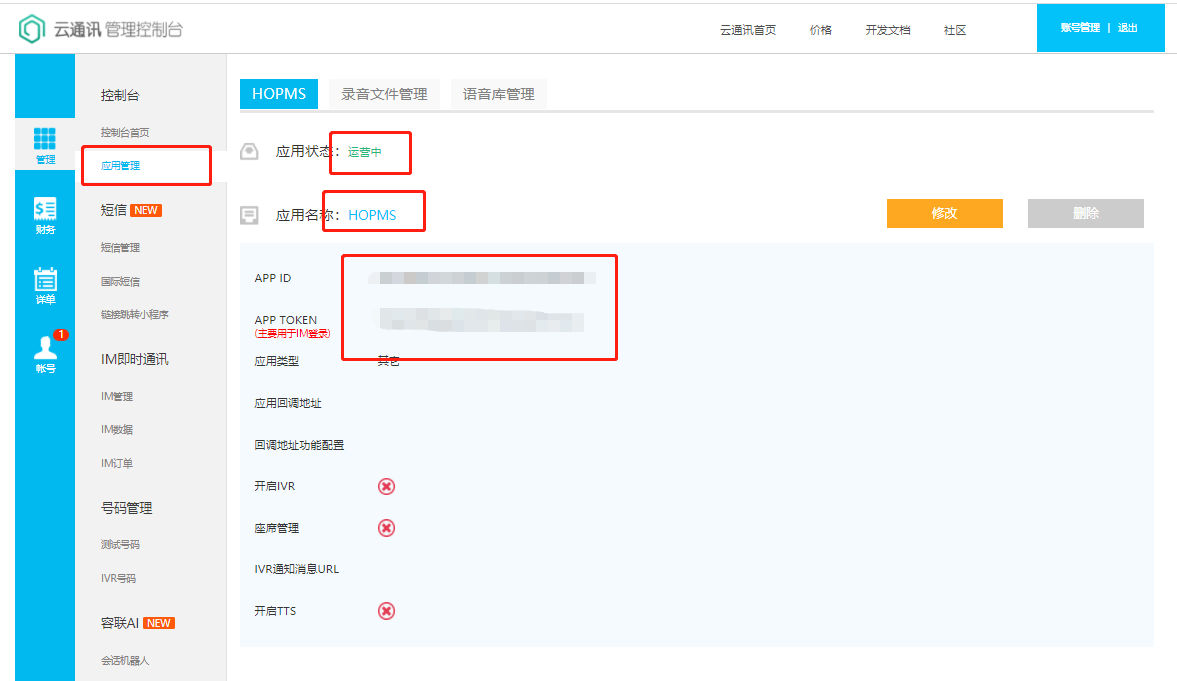Click the 应用状态 status icon
Viewport: 1177px width, 681px height.
[x=249, y=152]
